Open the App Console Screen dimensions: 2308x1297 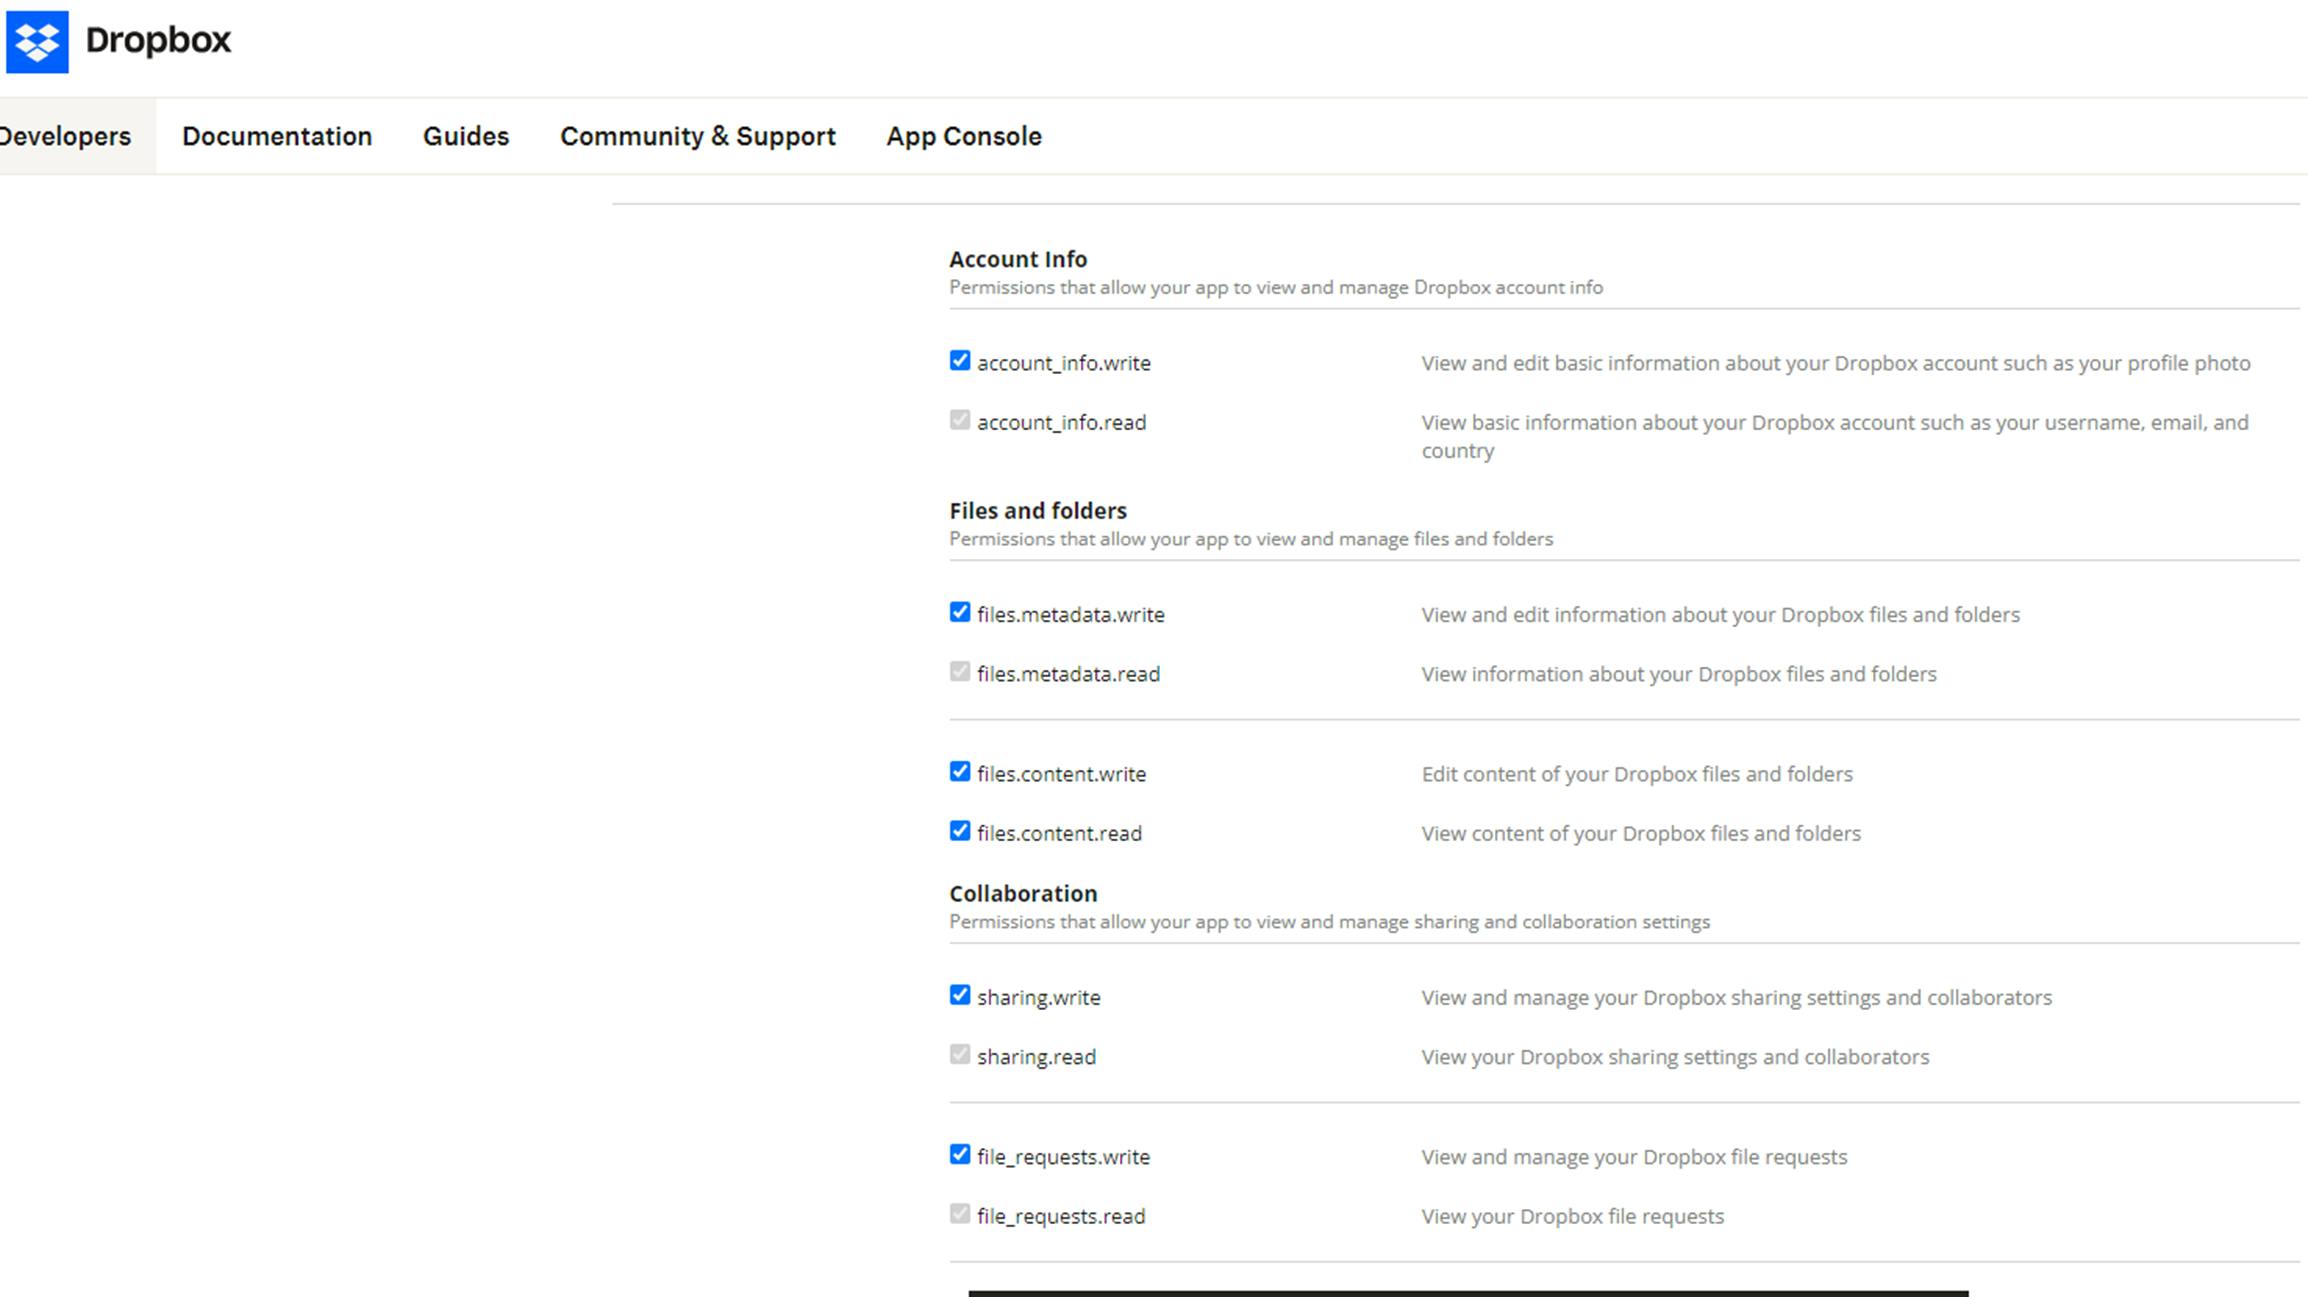(963, 136)
